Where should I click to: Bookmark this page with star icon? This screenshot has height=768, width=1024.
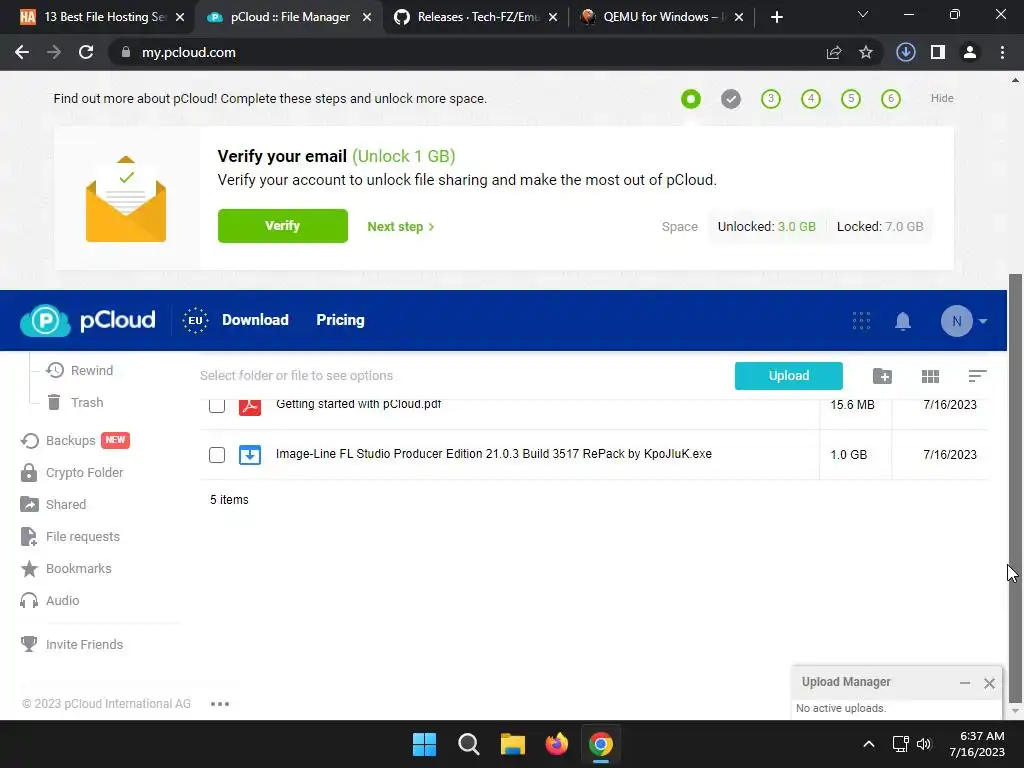click(866, 52)
